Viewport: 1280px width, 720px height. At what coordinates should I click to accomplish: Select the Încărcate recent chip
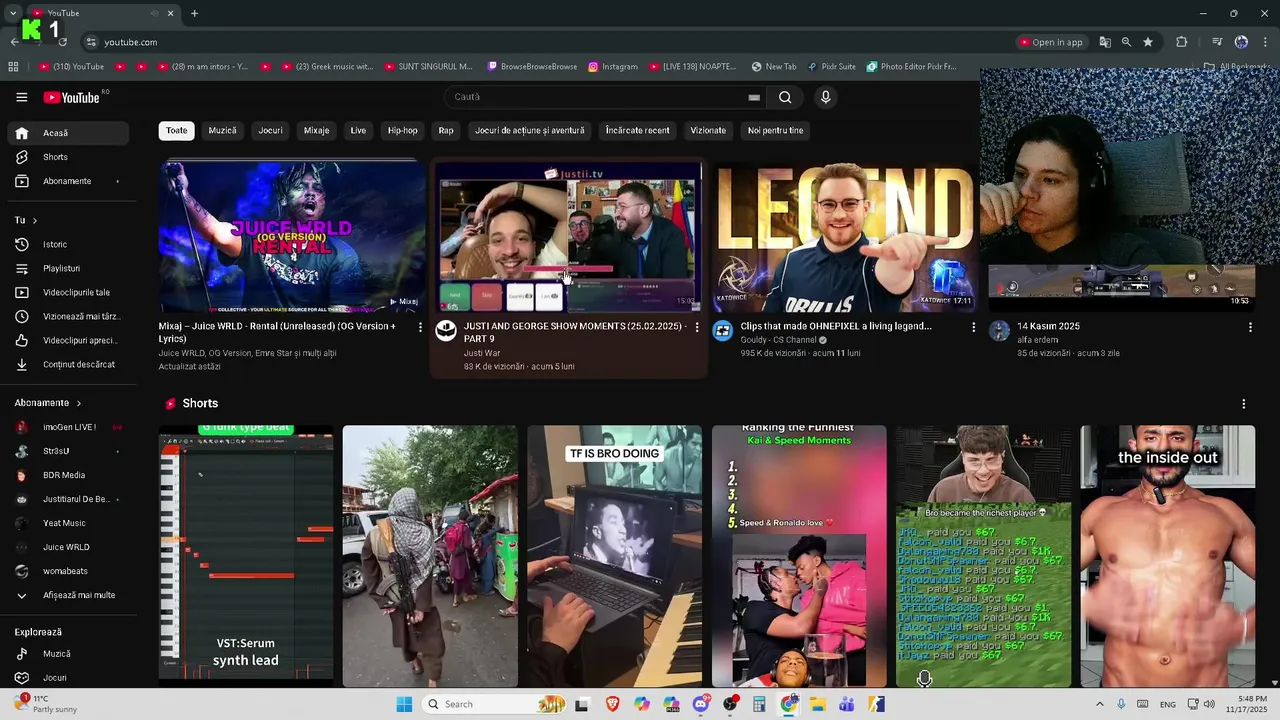pyautogui.click(x=637, y=131)
